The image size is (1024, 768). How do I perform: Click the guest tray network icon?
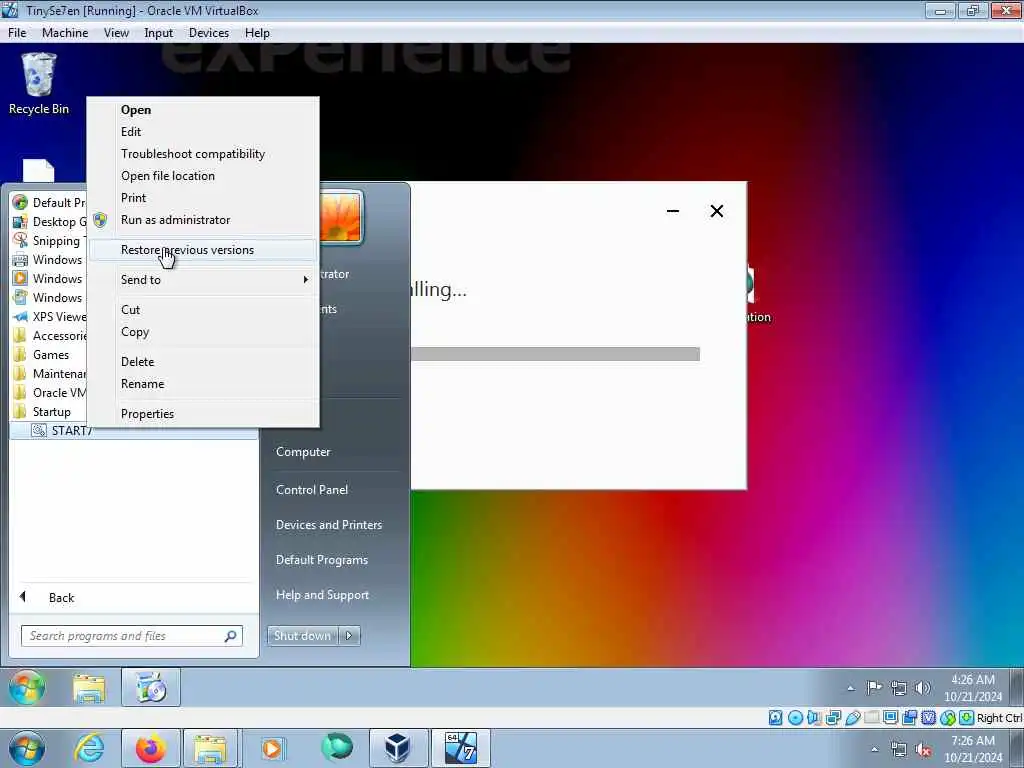click(899, 688)
